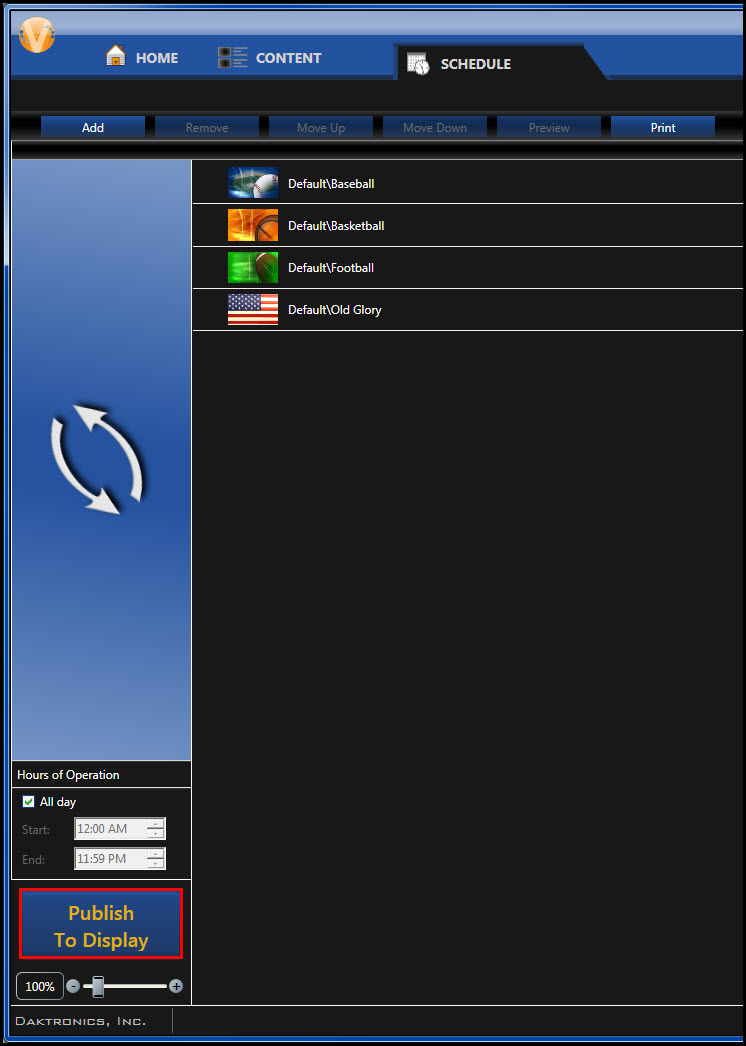
Task: Click Publish To Display button
Action: pos(101,926)
